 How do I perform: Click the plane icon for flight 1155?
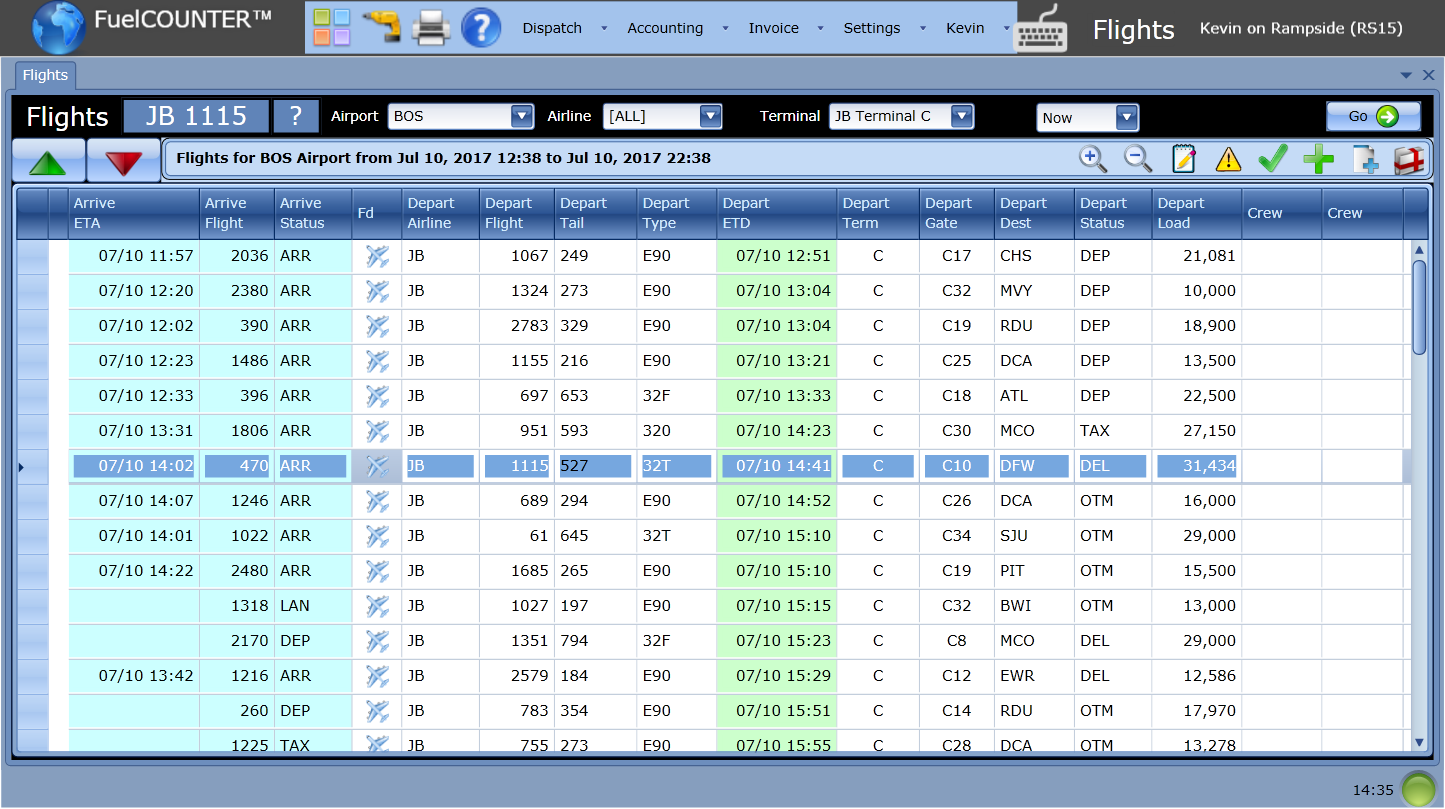coord(377,361)
